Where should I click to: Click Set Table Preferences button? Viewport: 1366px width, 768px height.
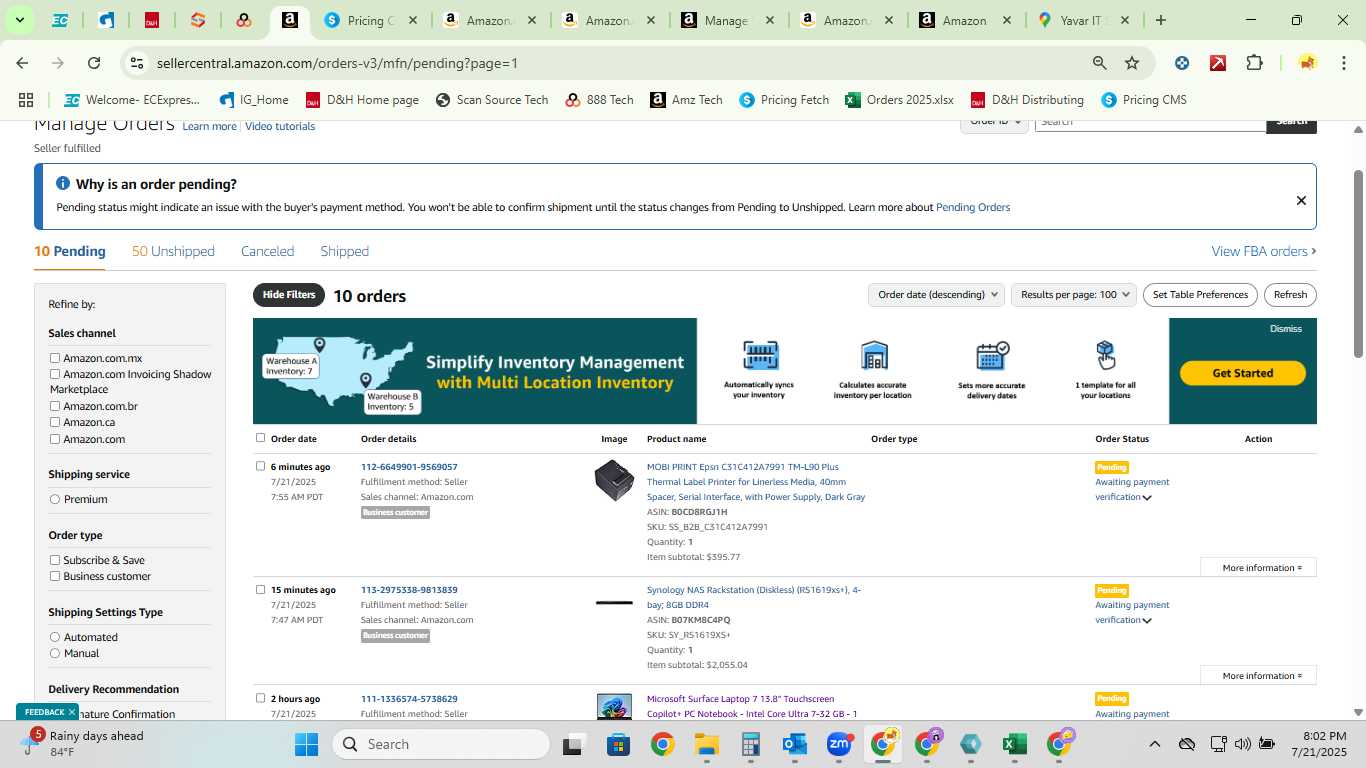pos(1200,295)
